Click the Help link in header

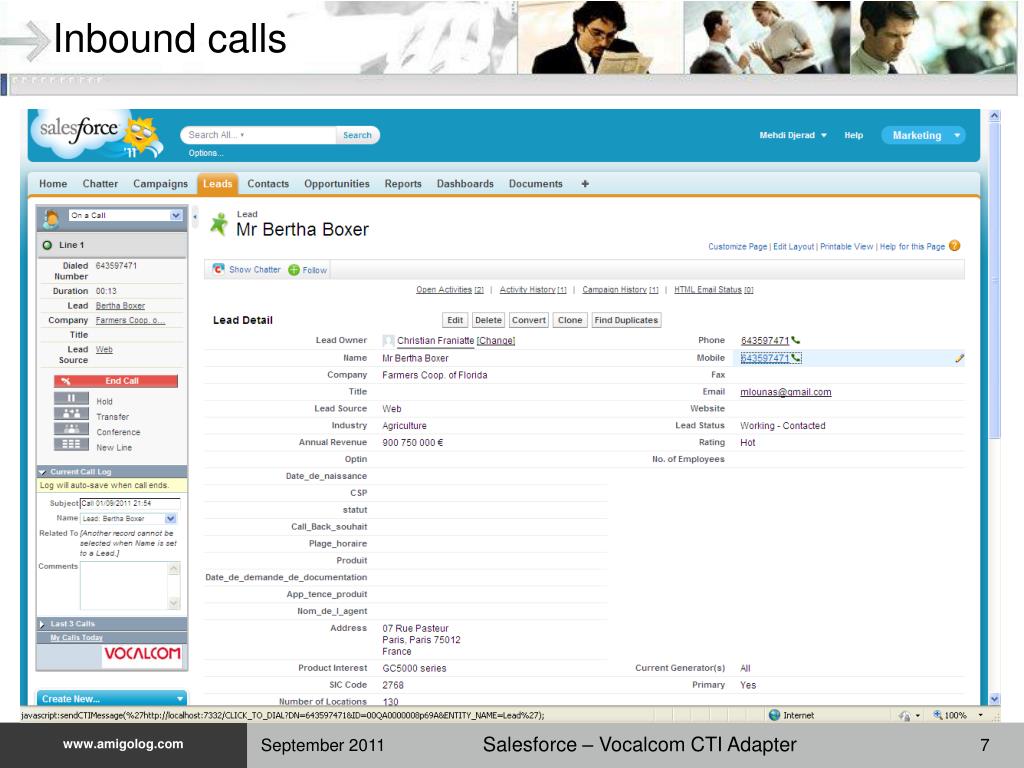pyautogui.click(x=854, y=135)
